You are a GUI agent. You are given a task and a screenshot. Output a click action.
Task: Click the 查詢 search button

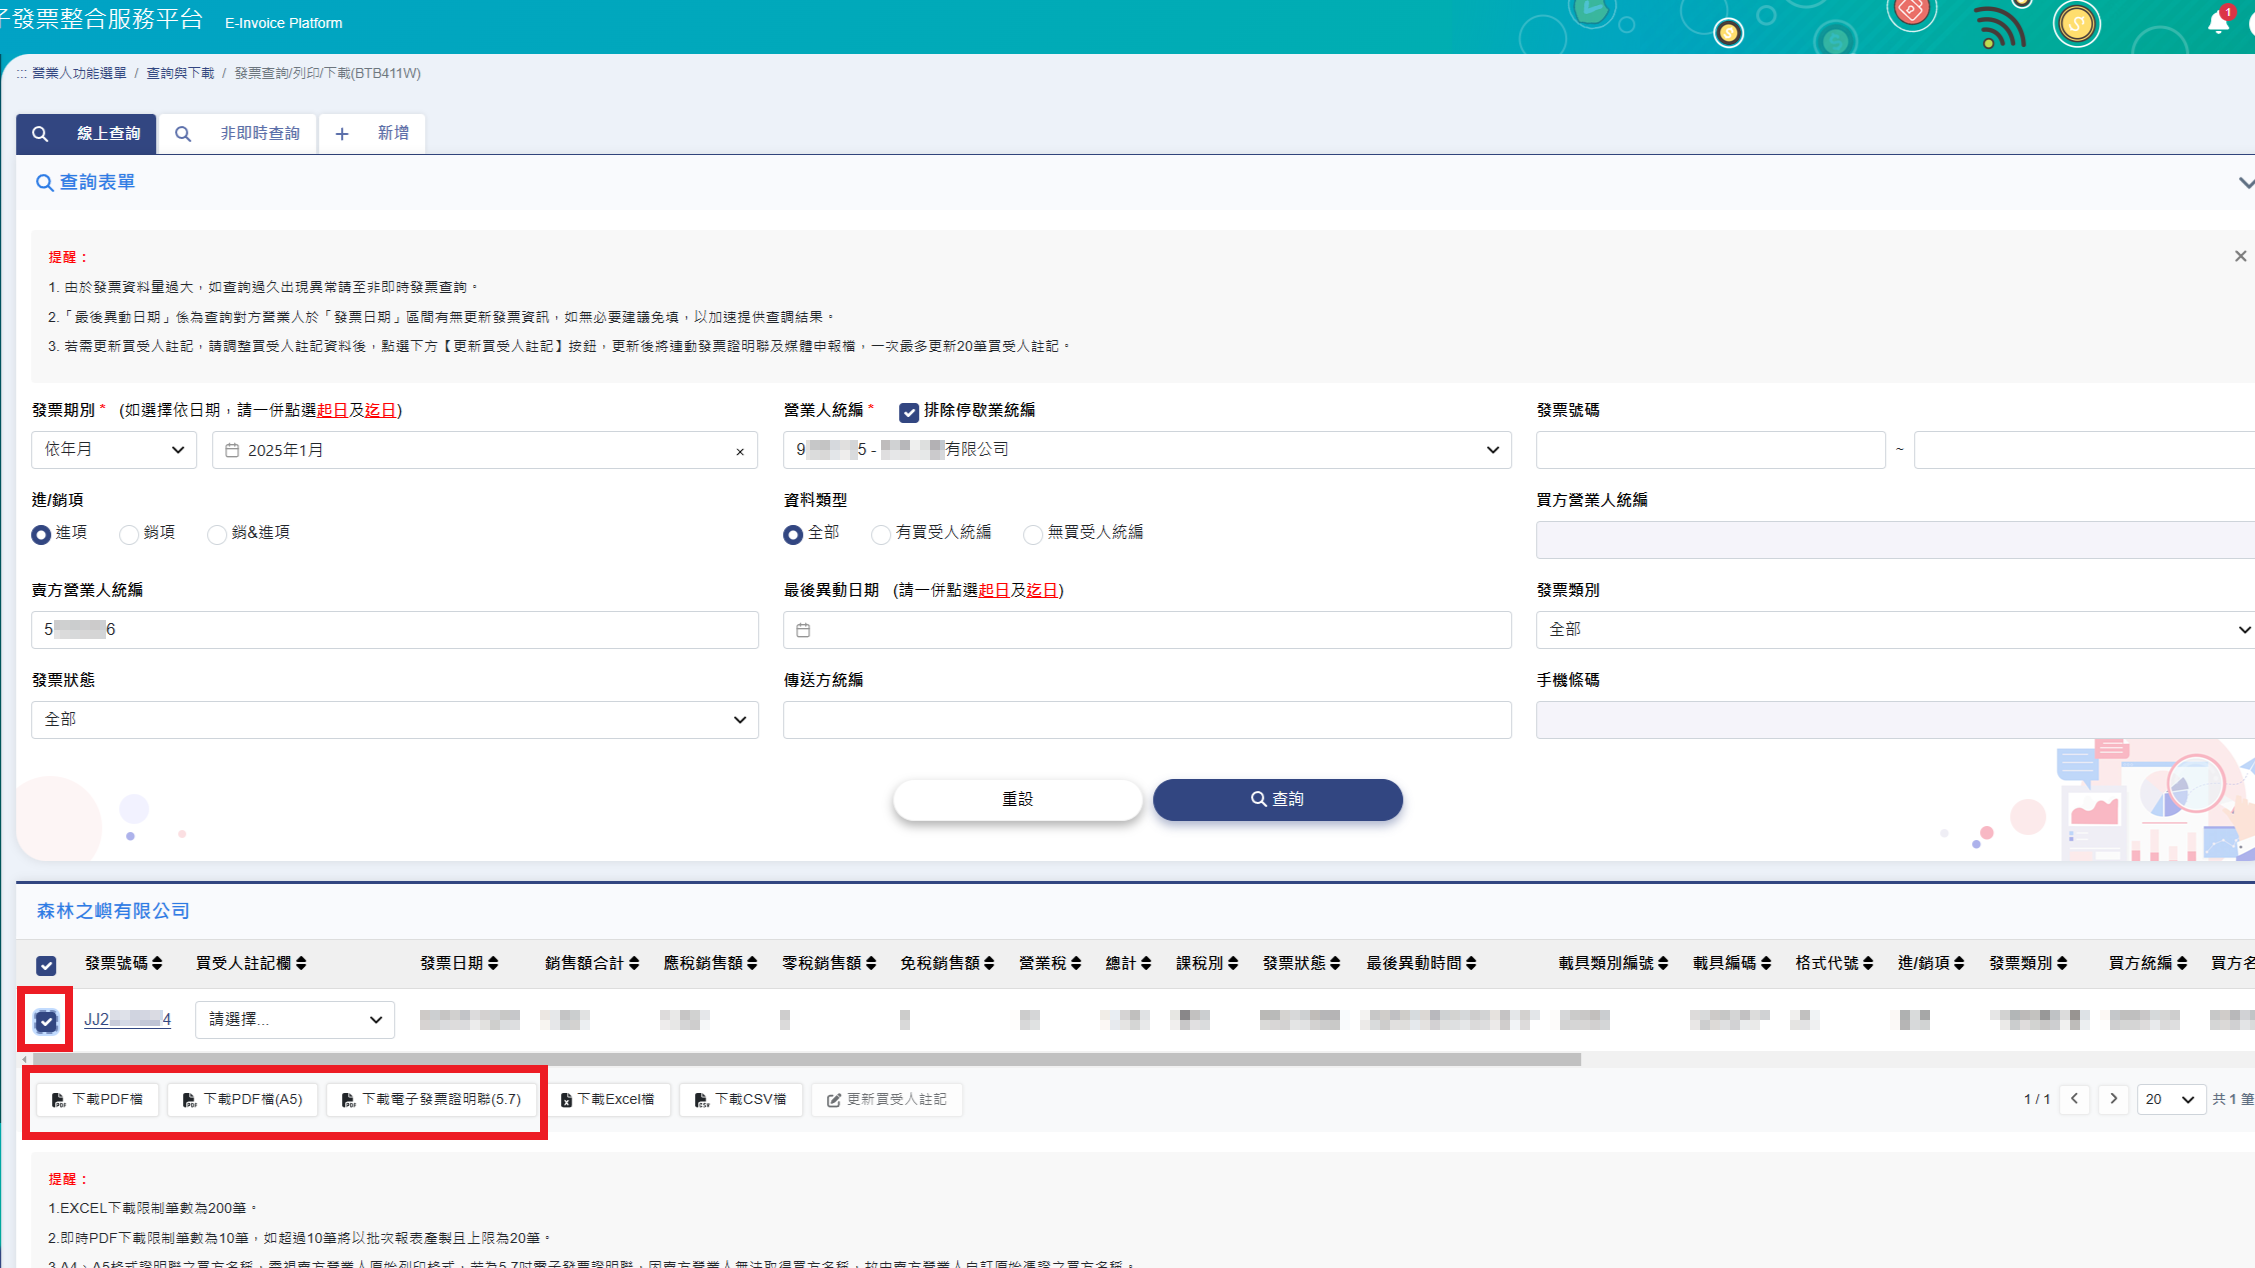click(x=1277, y=800)
